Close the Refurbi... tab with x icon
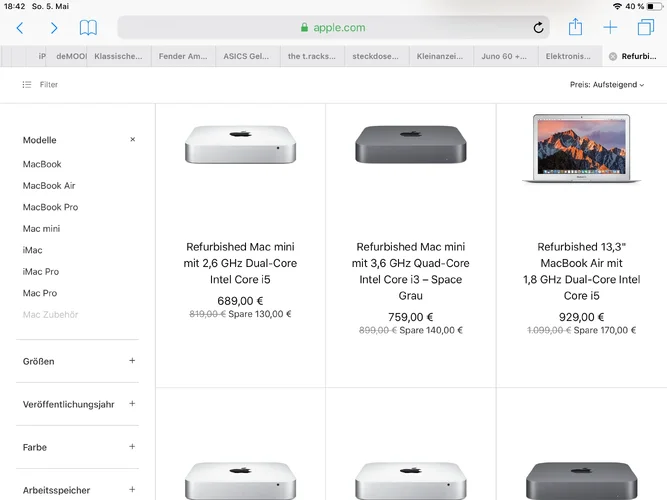 [613, 56]
